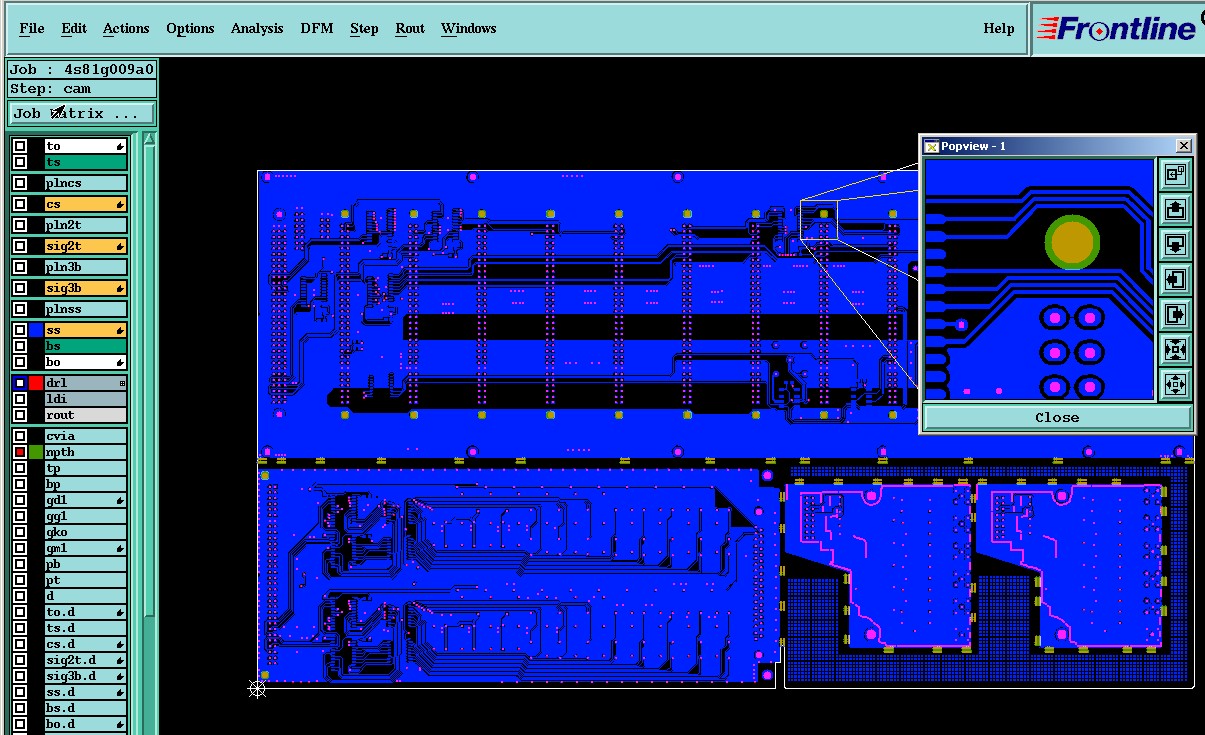Viewport: 1205px width, 735px height.
Task: Toggle the checkbox for layer bs
Action: click(x=20, y=346)
